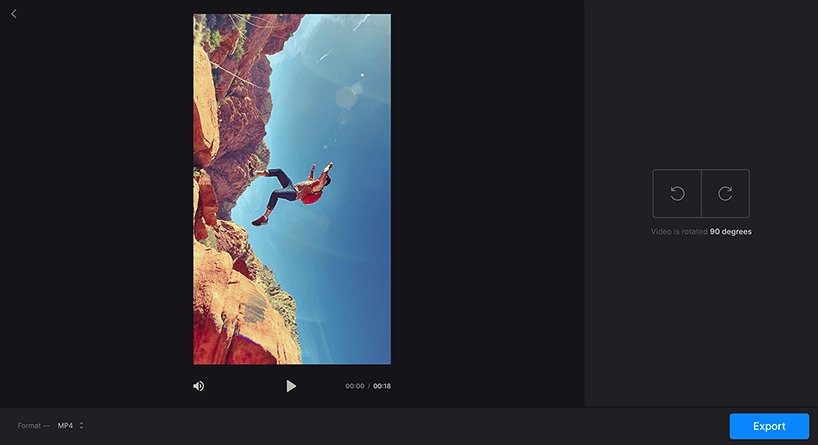Click the slash between the time readouts
818x445 pixels.
click(x=368, y=386)
